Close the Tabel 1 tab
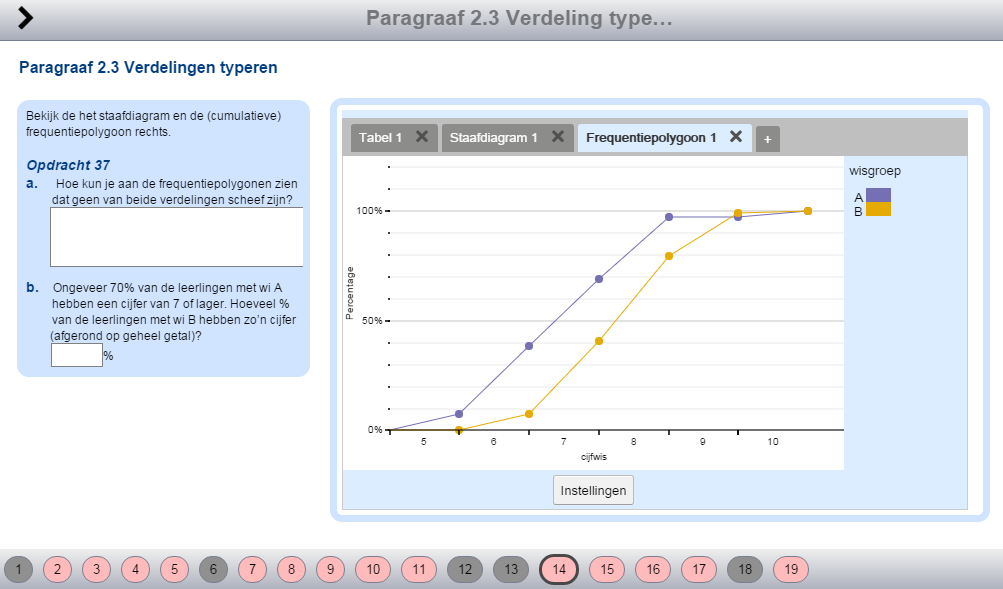Viewport: 1003px width, 589px height. (422, 137)
